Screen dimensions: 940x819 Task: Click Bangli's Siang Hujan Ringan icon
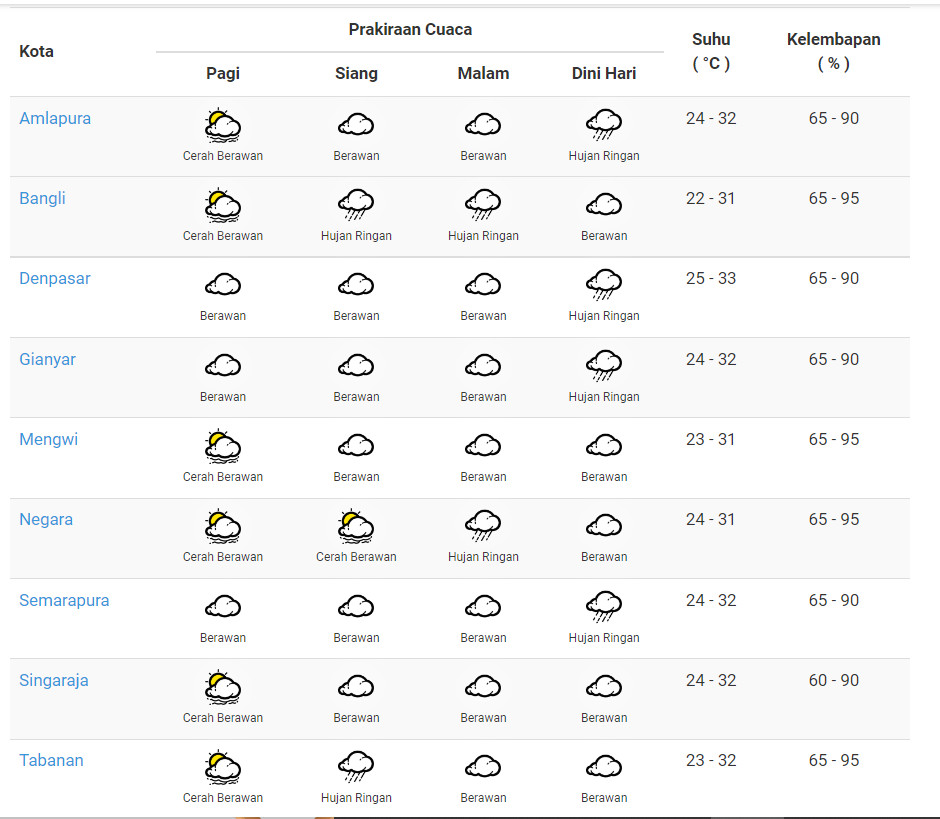[356, 205]
